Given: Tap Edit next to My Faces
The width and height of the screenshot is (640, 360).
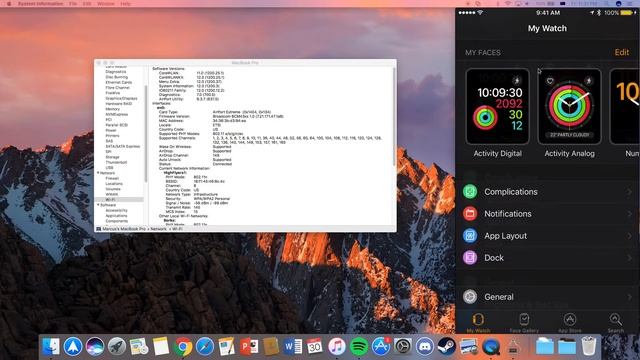Looking at the screenshot, I should 622,52.
